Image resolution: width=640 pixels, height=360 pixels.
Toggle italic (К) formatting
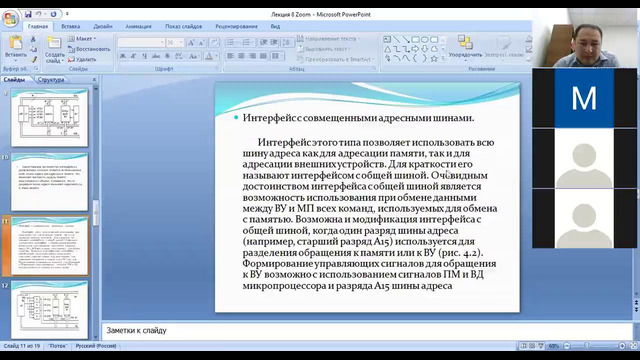pos(133,56)
